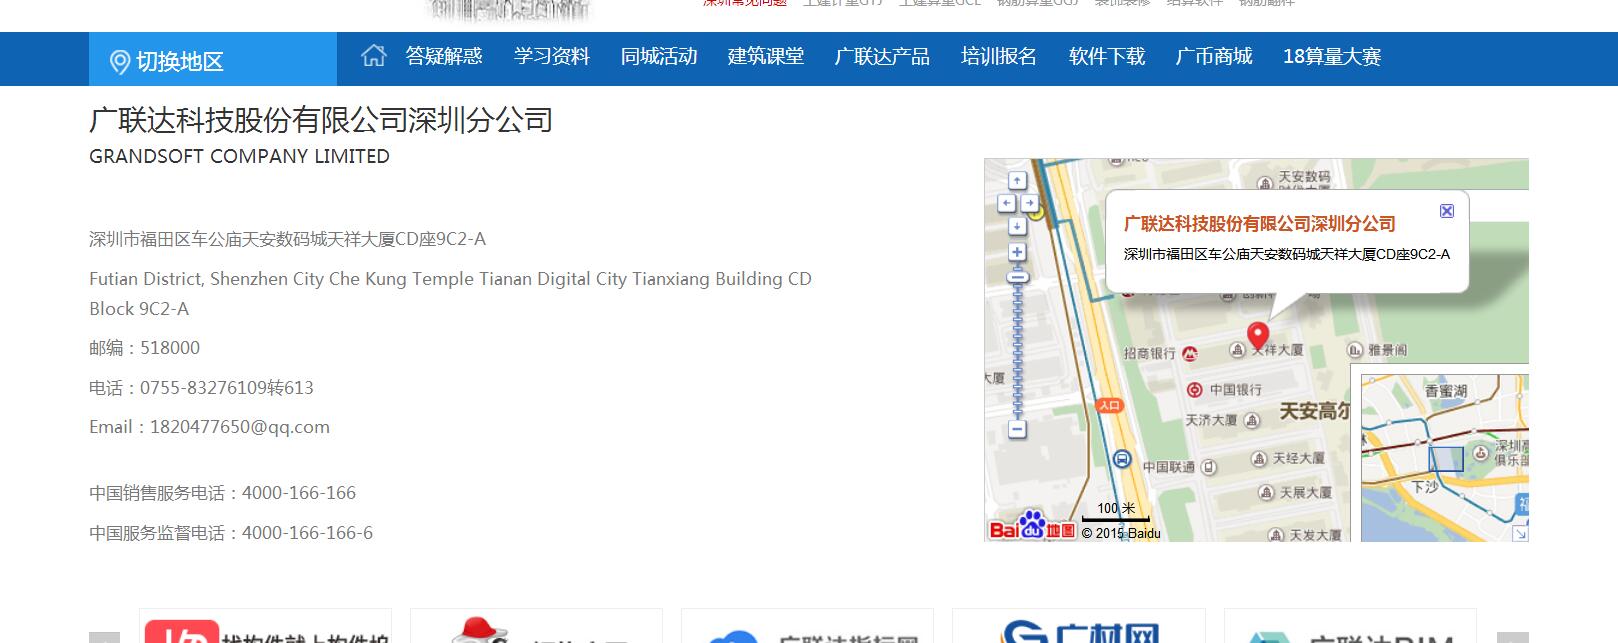Open 建筑课堂 from the navigation bar
Screen dimensions: 1618x643
tap(766, 57)
